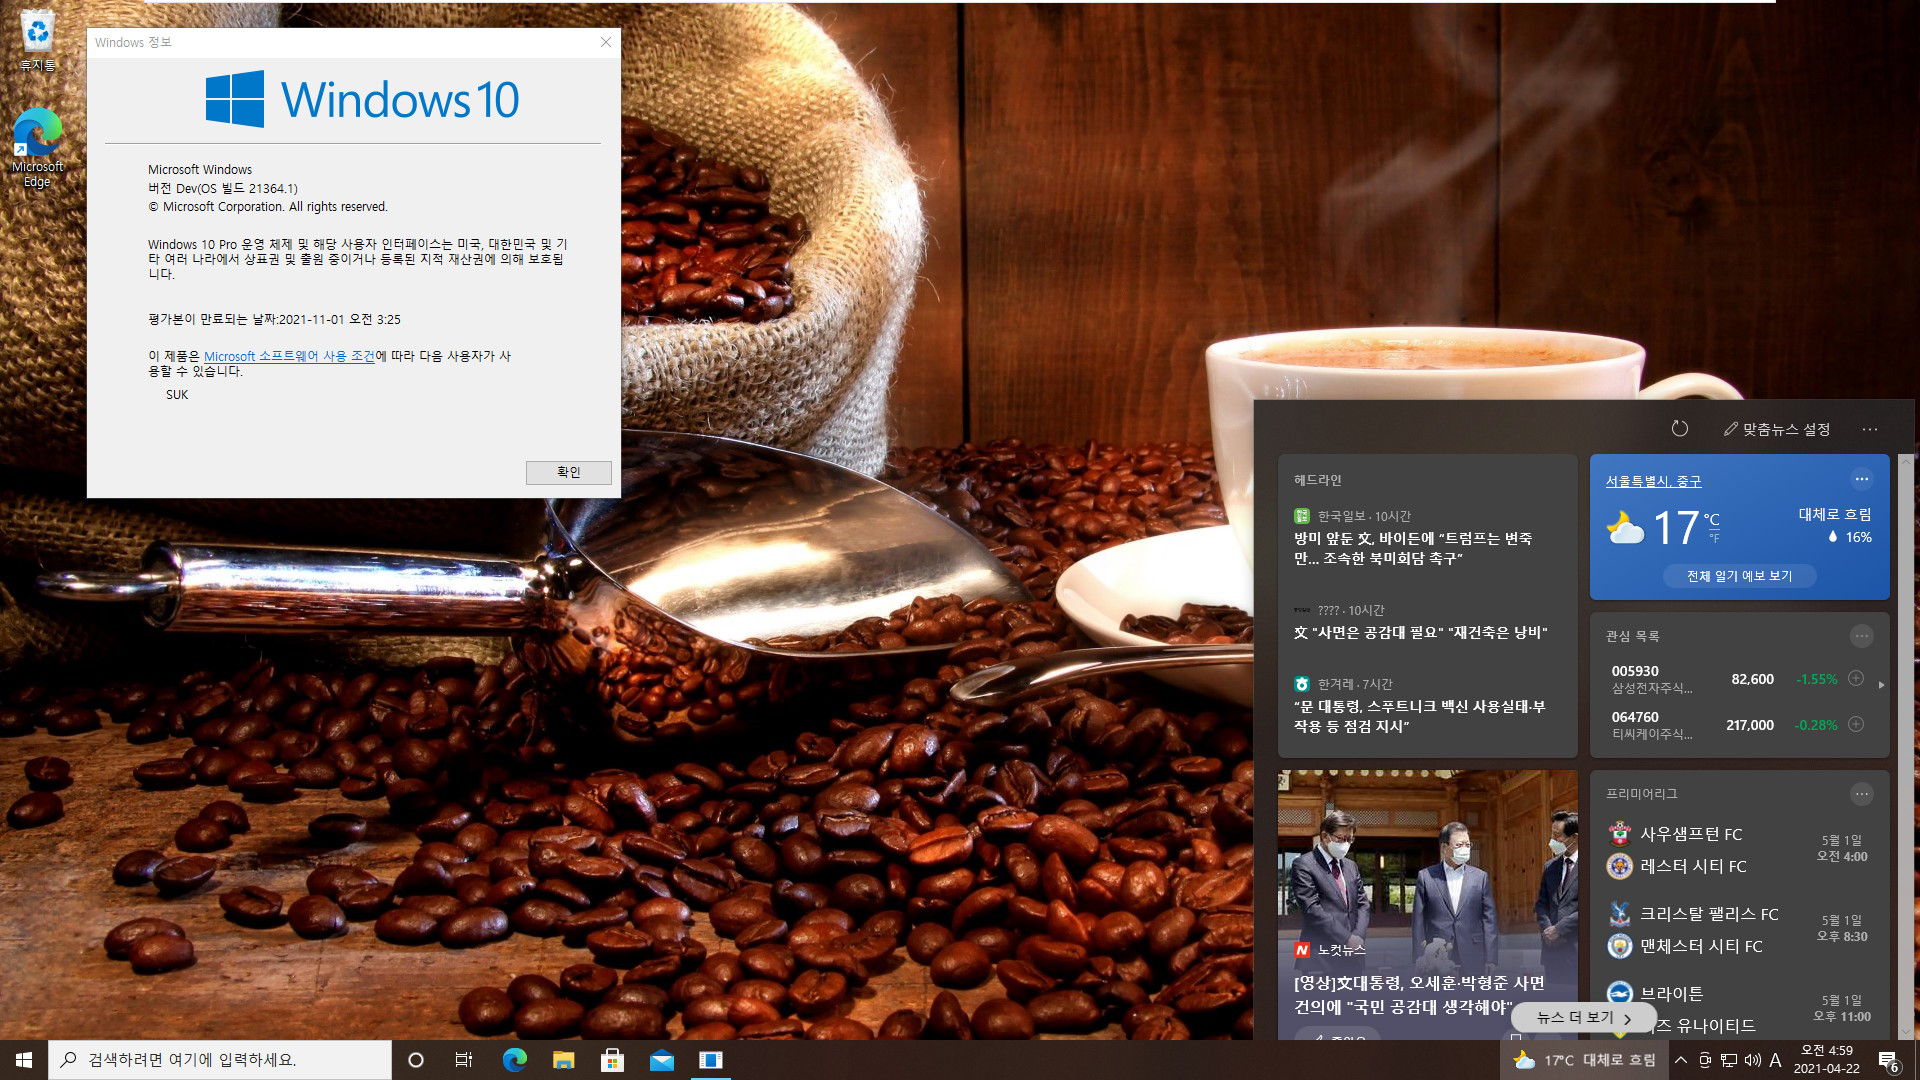Open the 사면은 공감대 필요 headline
Screen dimensions: 1920x1080
[1420, 632]
